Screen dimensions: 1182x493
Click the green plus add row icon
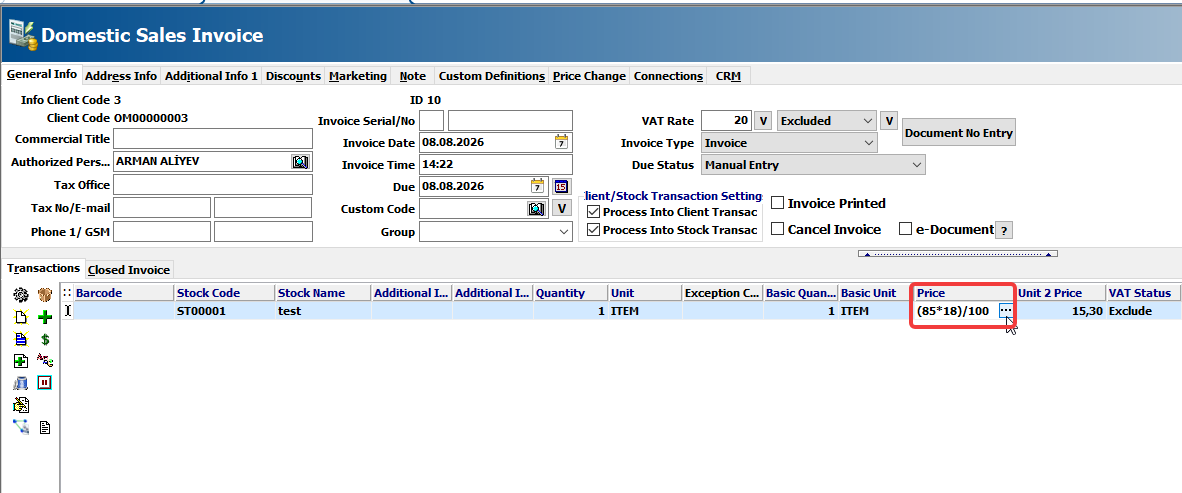click(45, 317)
